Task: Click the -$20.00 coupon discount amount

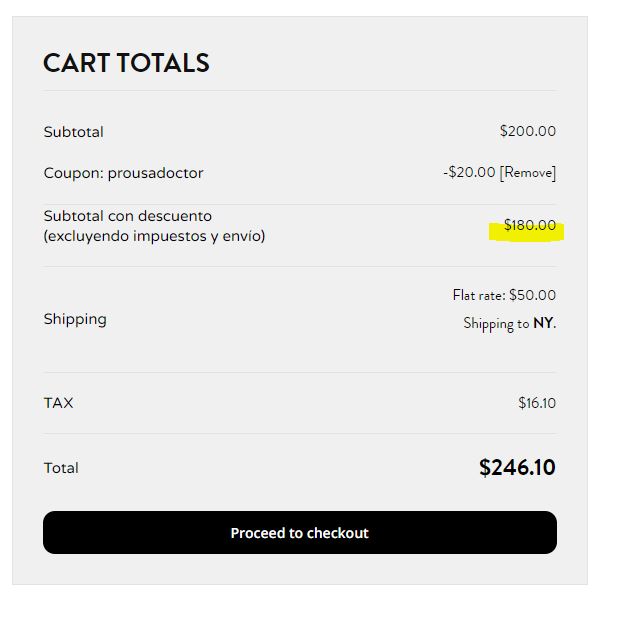Action: (x=469, y=172)
